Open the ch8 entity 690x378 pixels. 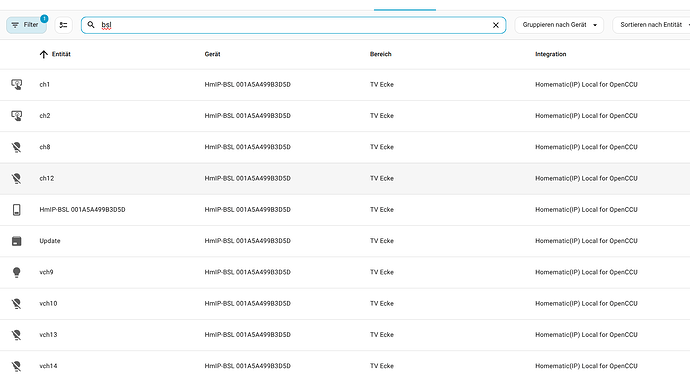(45, 147)
